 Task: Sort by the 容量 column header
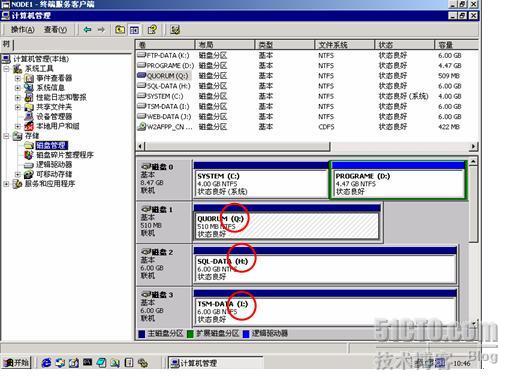pyautogui.click(x=457, y=45)
